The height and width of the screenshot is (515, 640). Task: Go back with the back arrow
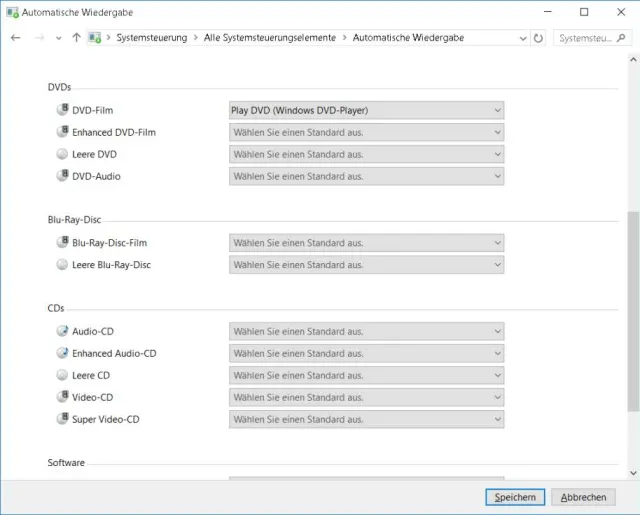[16, 38]
